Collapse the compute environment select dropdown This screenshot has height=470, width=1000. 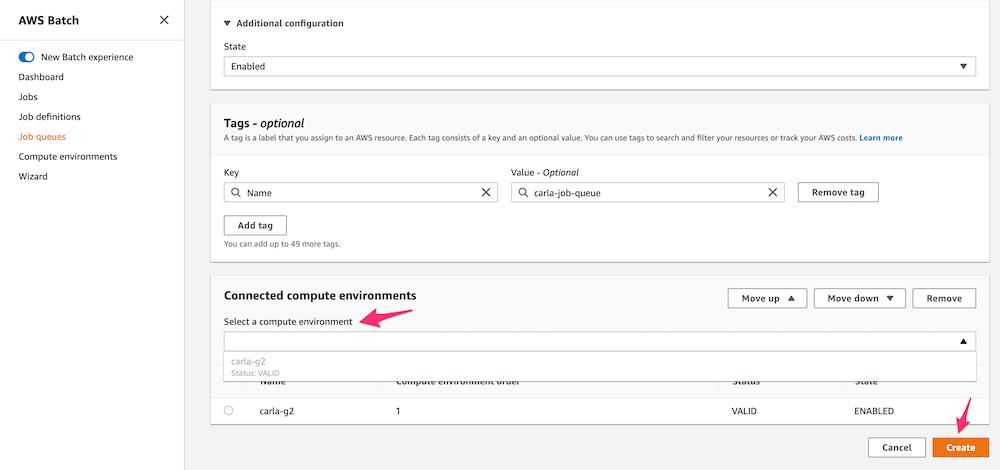tap(964, 341)
